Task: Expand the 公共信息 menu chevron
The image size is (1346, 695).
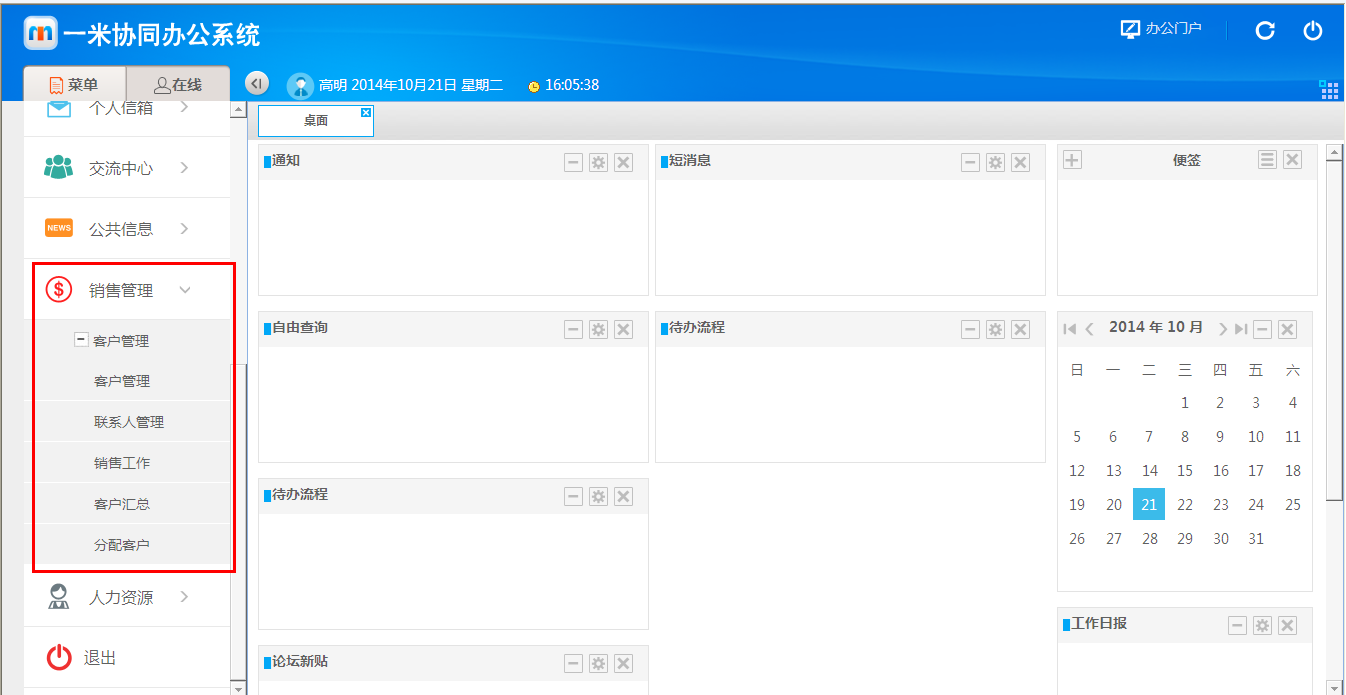Action: [x=184, y=229]
